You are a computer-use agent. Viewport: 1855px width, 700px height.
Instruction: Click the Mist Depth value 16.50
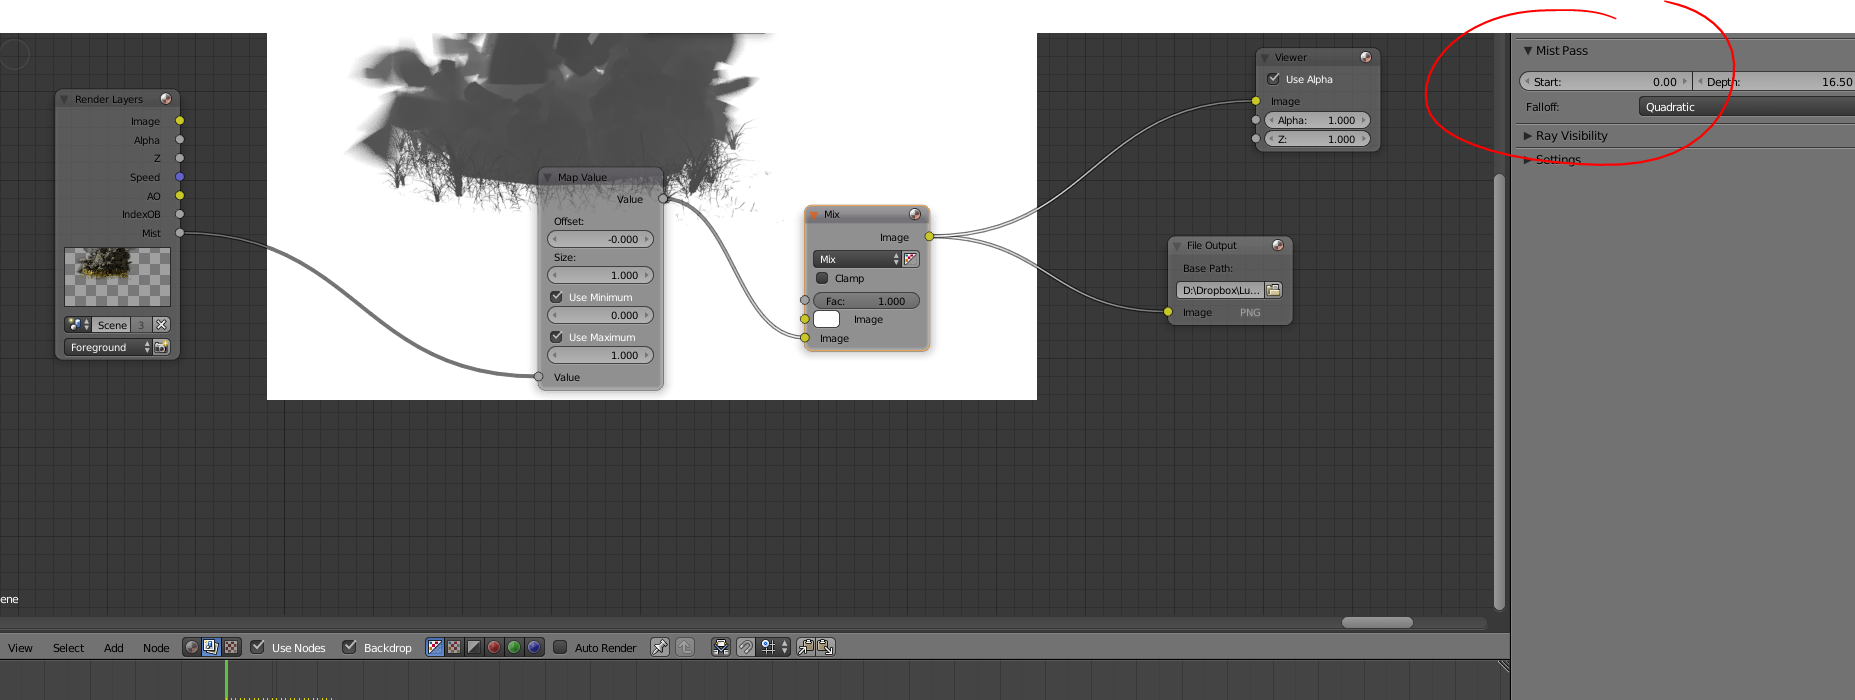(1775, 82)
